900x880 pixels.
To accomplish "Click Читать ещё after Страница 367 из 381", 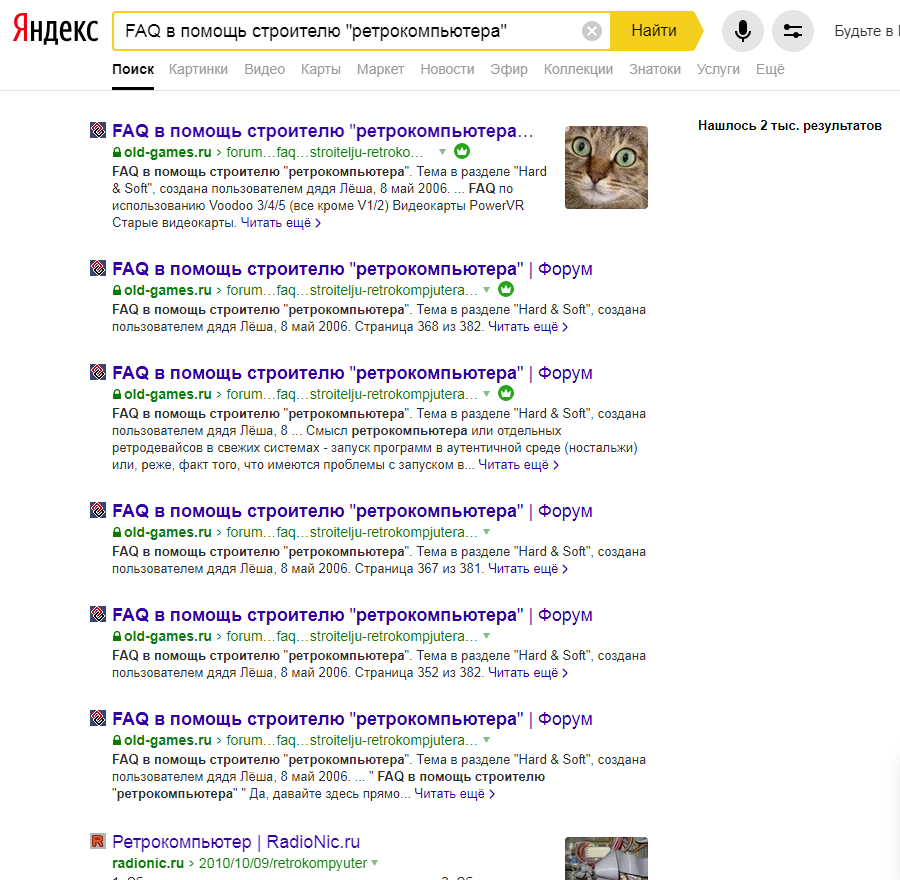I will tap(527, 569).
